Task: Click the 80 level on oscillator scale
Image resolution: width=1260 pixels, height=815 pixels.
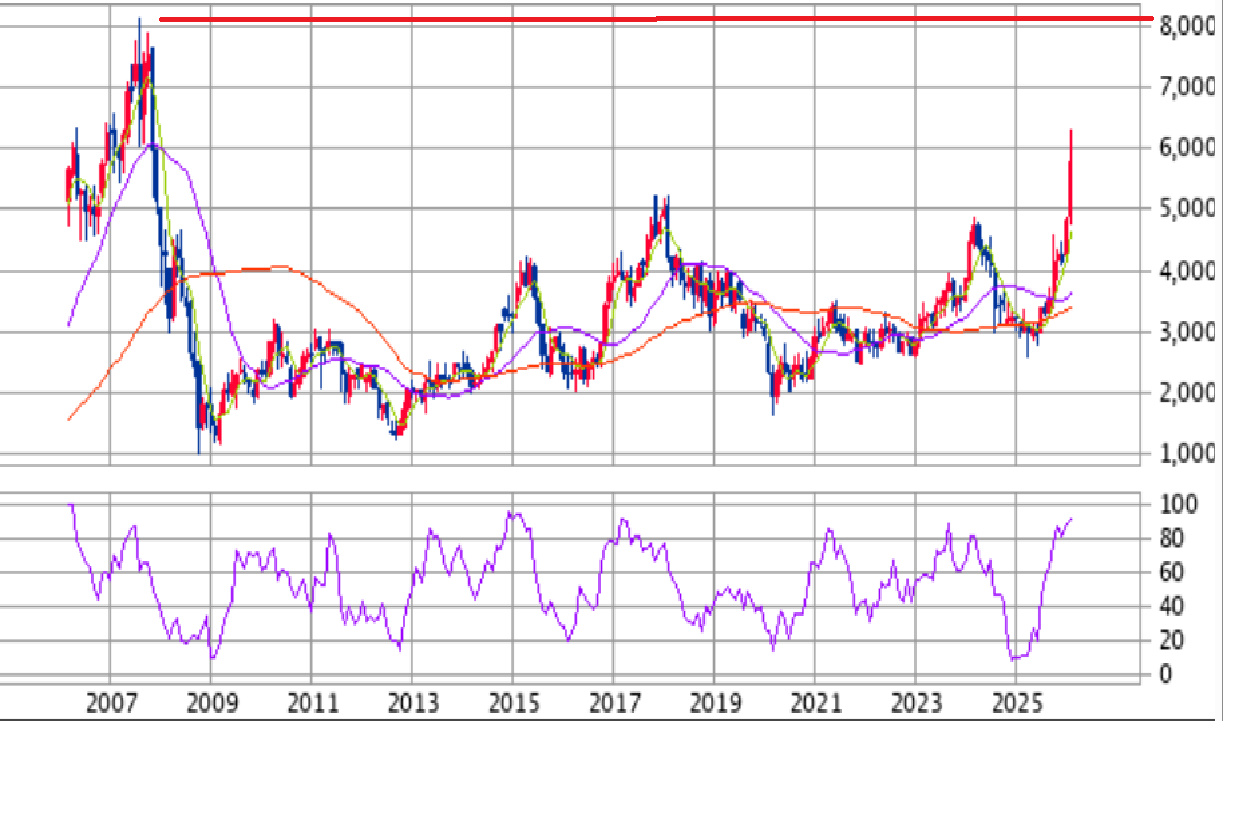Action: click(1172, 539)
